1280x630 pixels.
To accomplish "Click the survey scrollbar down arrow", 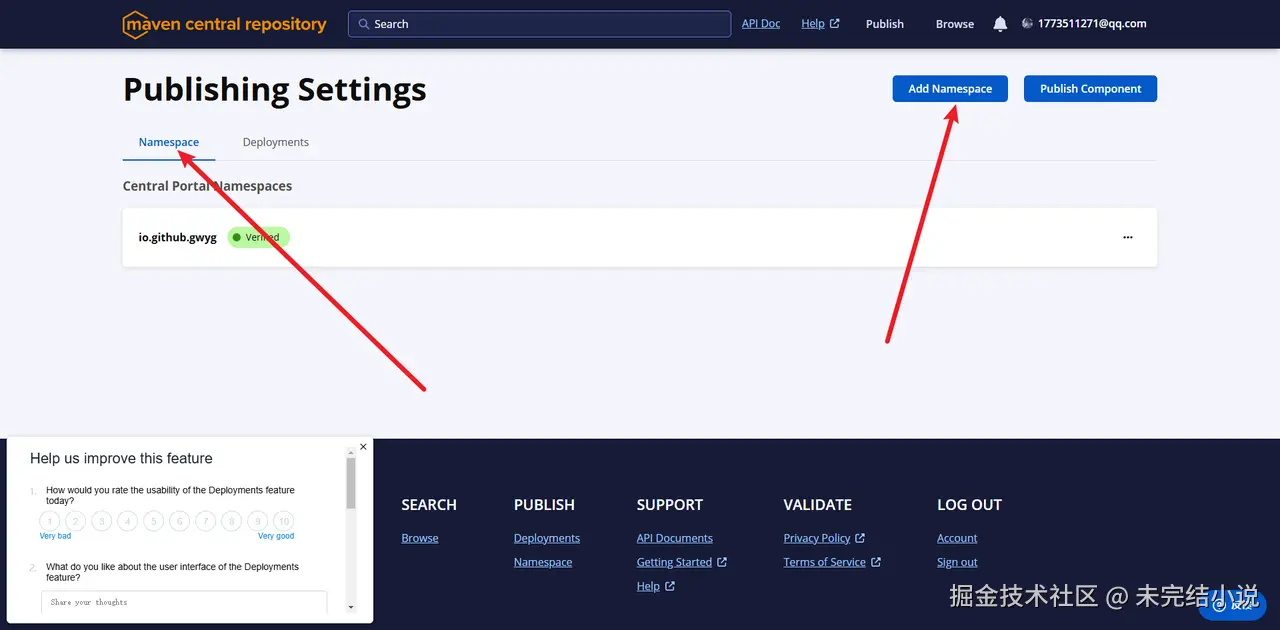I will point(351,607).
